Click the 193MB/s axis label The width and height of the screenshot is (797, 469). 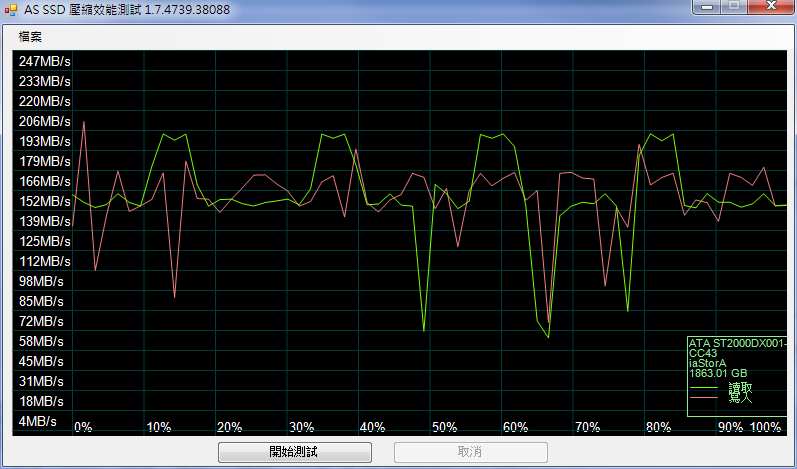click(x=45, y=141)
